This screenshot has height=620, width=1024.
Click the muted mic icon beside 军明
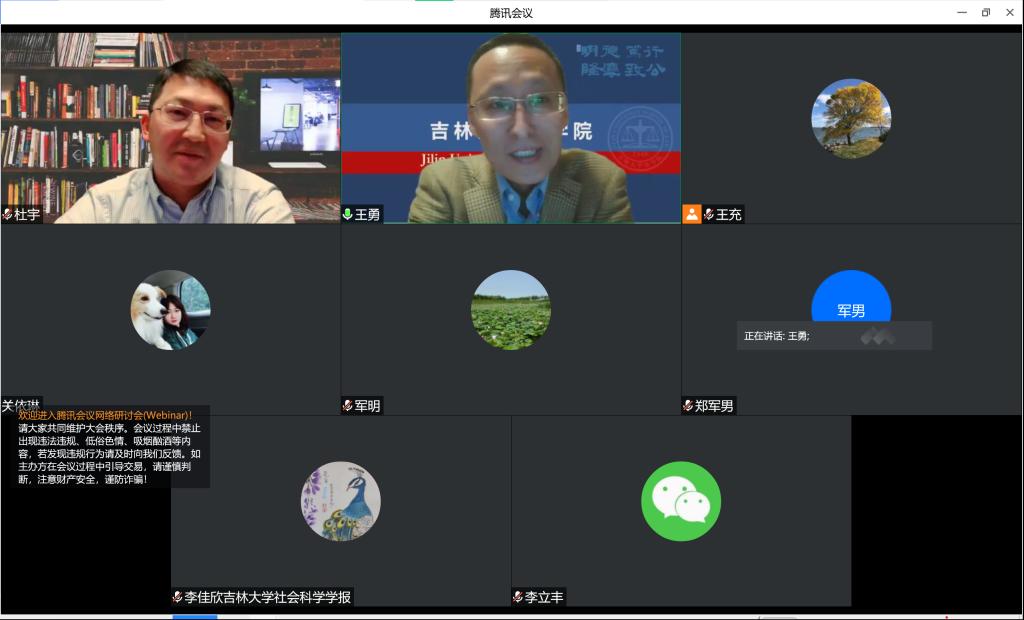click(x=348, y=406)
